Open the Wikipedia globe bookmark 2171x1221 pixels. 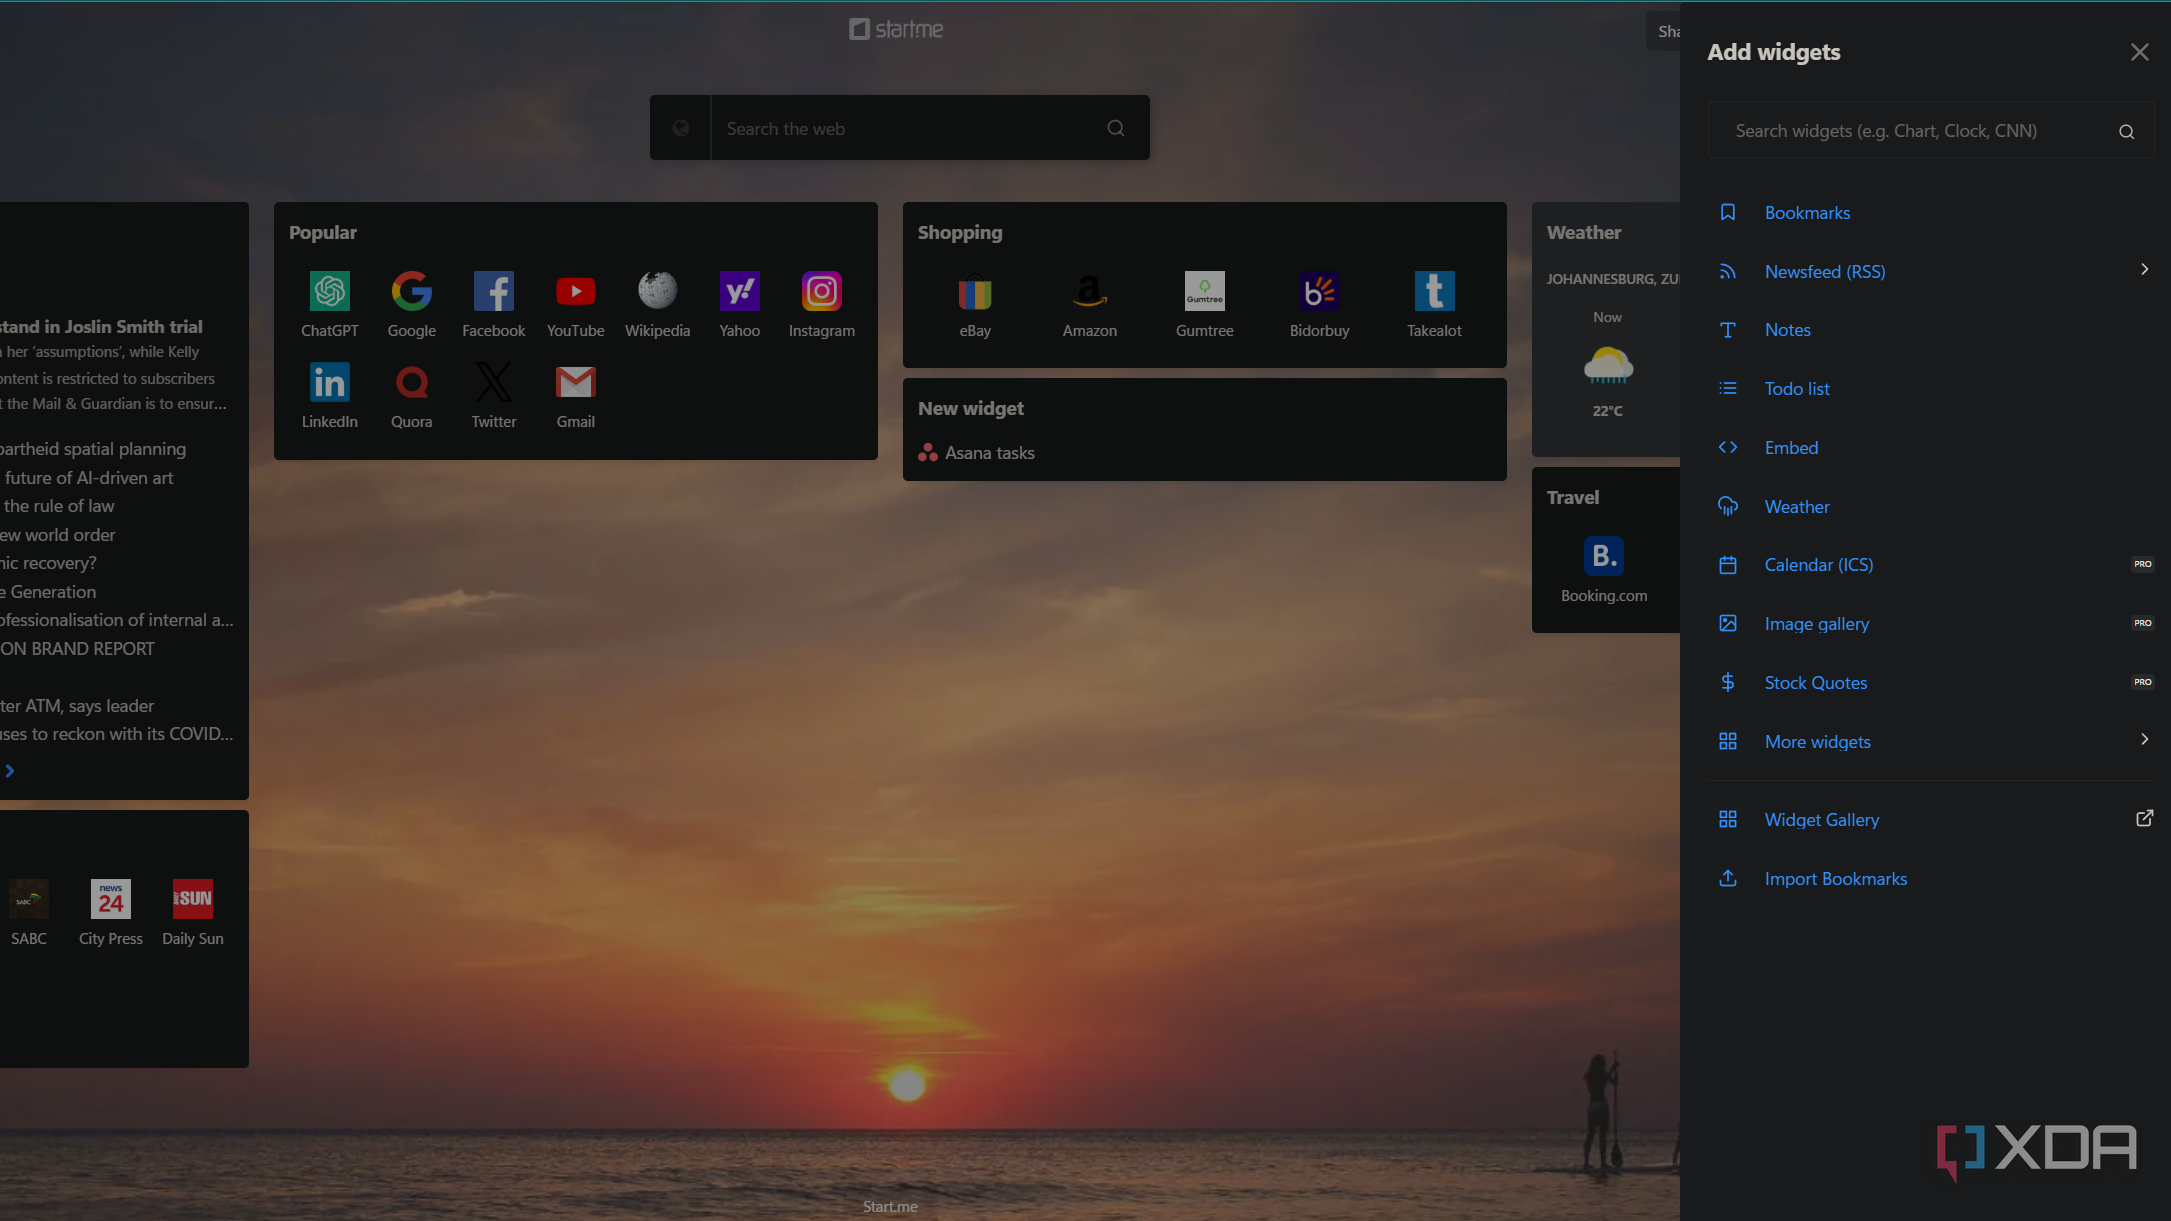point(658,291)
